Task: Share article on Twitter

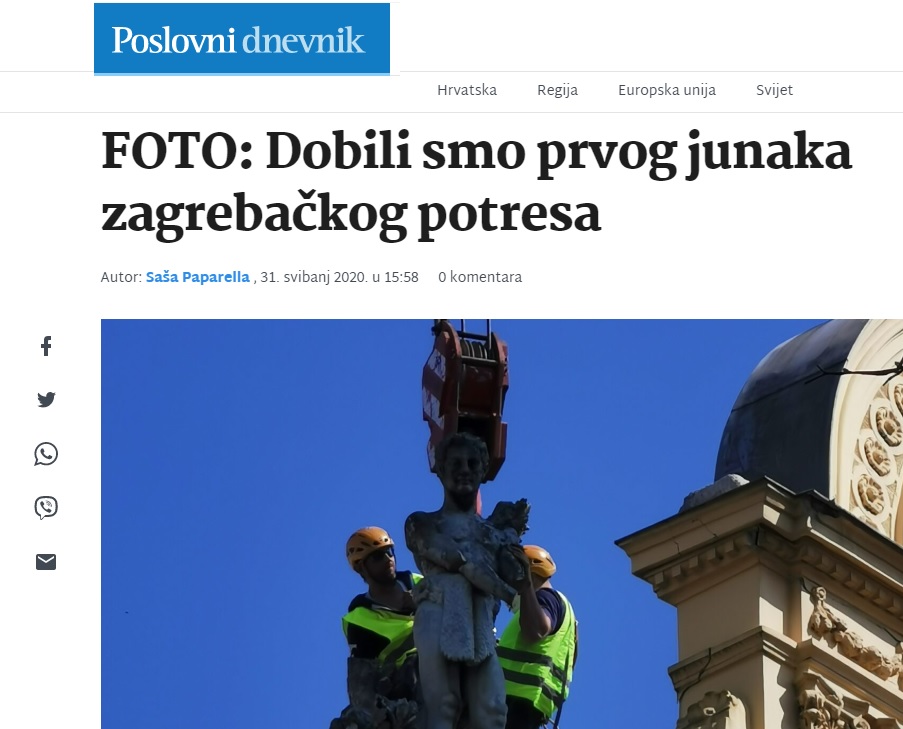Action: (x=46, y=399)
